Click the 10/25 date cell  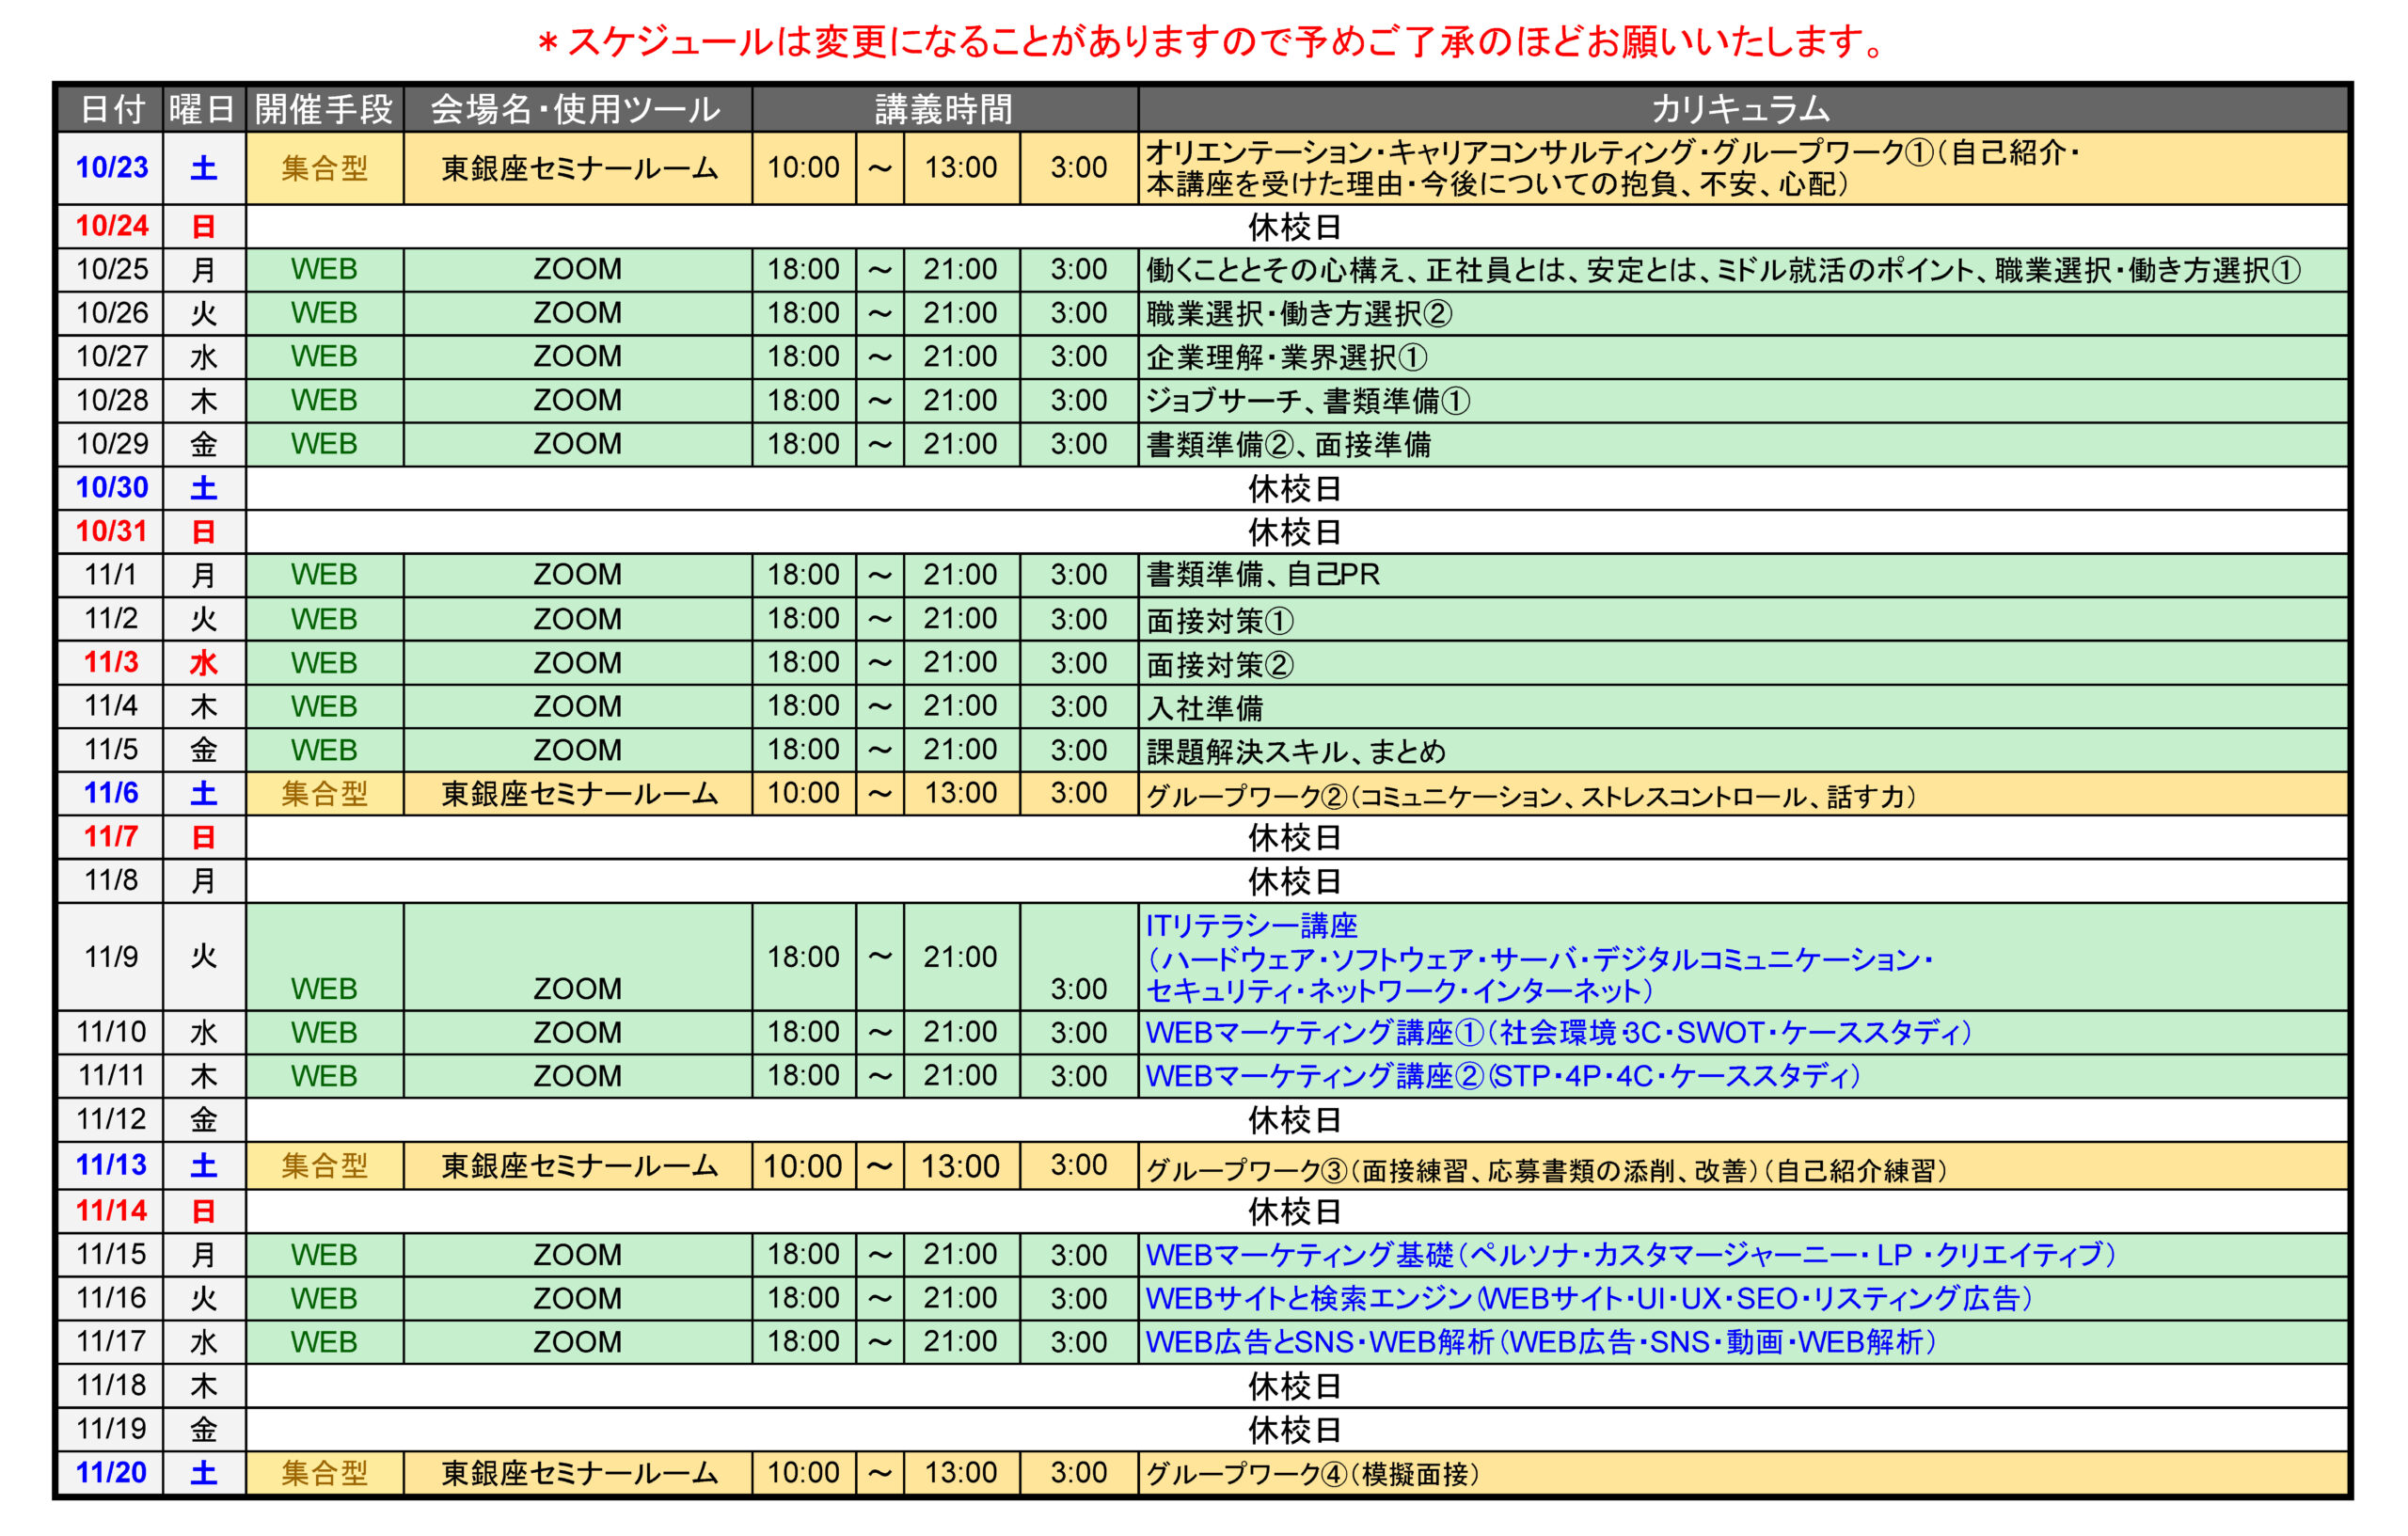pyautogui.click(x=111, y=270)
